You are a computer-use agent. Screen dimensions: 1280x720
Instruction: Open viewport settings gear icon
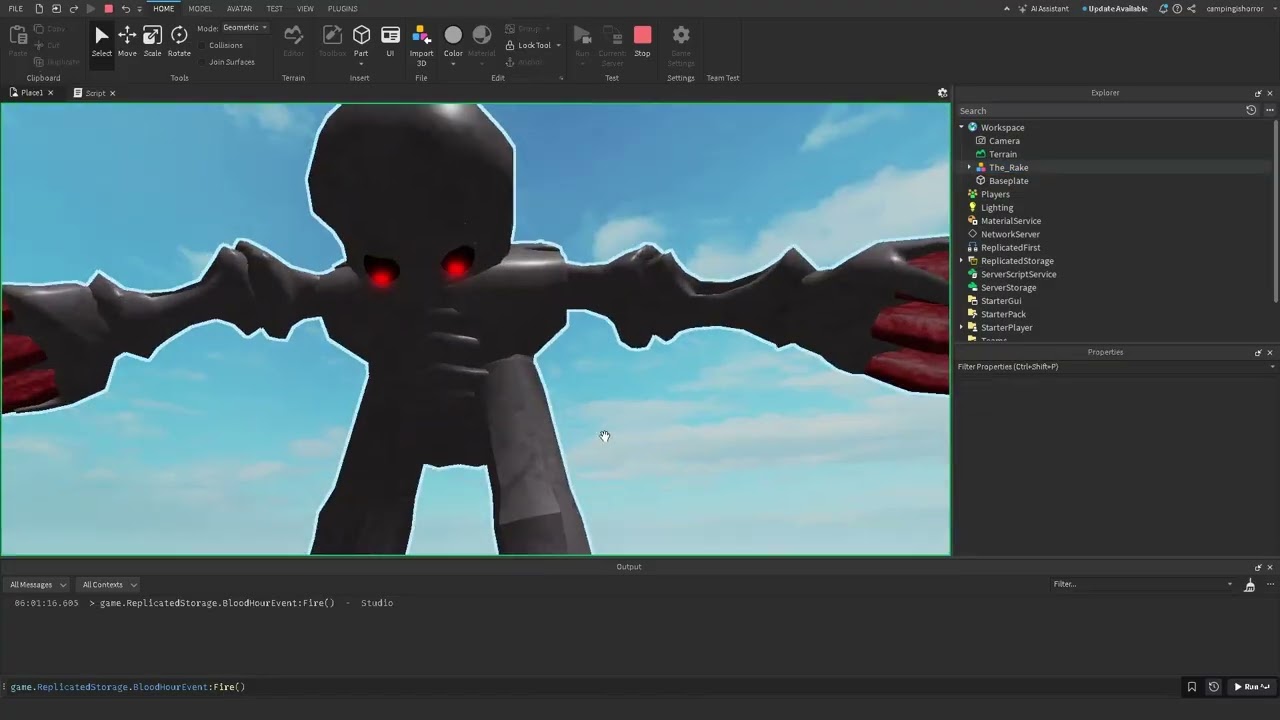[942, 93]
